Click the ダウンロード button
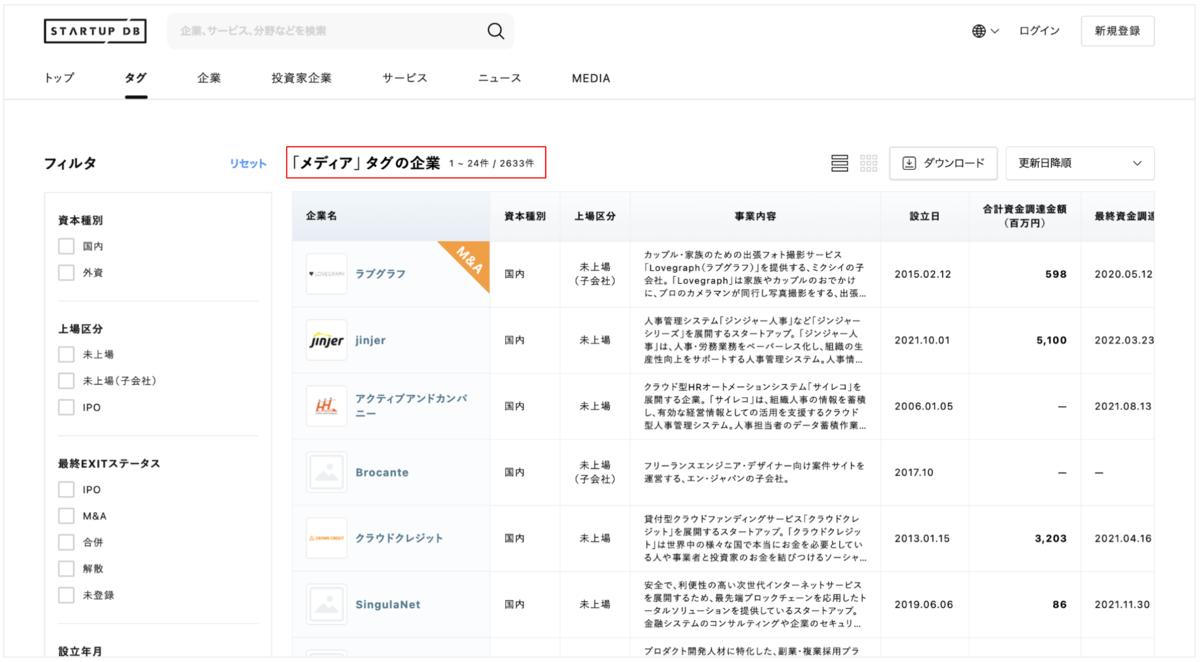This screenshot has height=662, width=1200. 943,163
